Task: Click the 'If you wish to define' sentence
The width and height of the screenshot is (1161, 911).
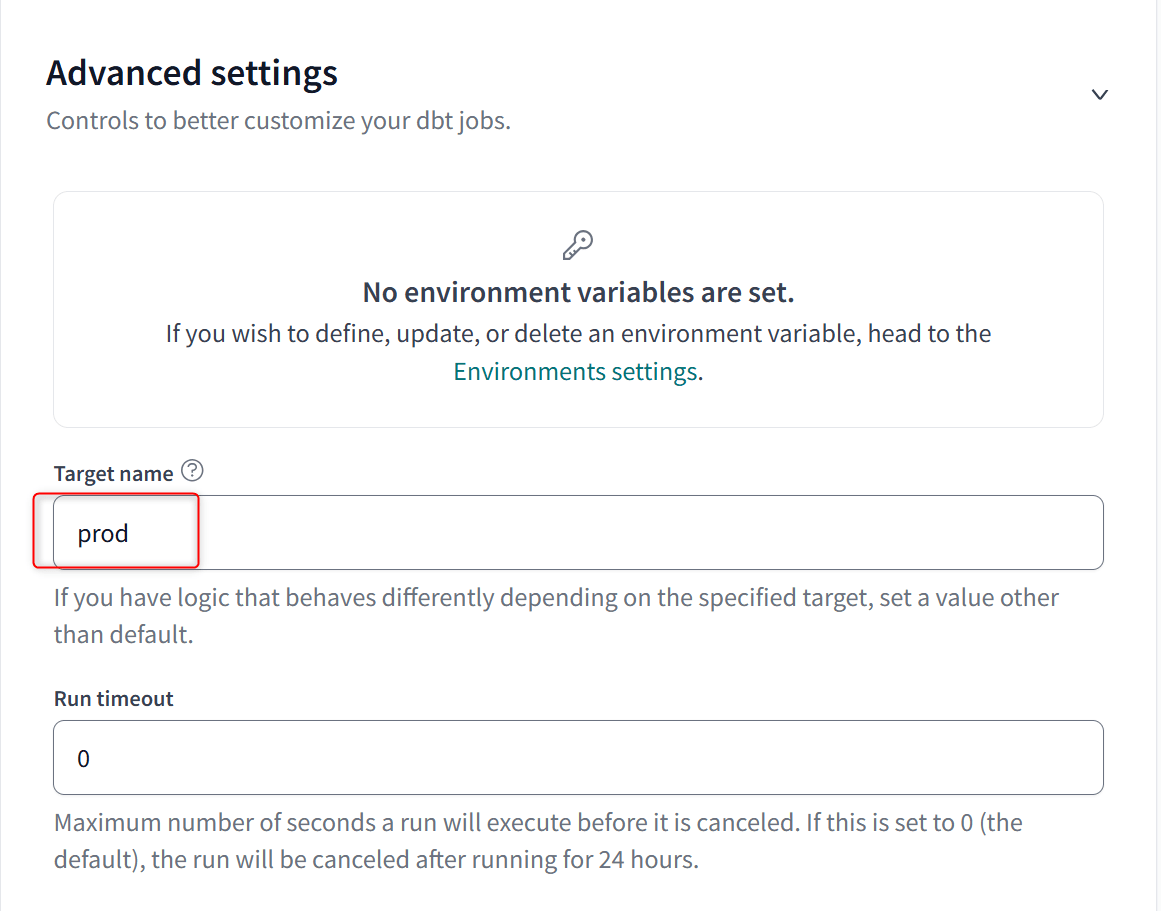Action: point(578,334)
